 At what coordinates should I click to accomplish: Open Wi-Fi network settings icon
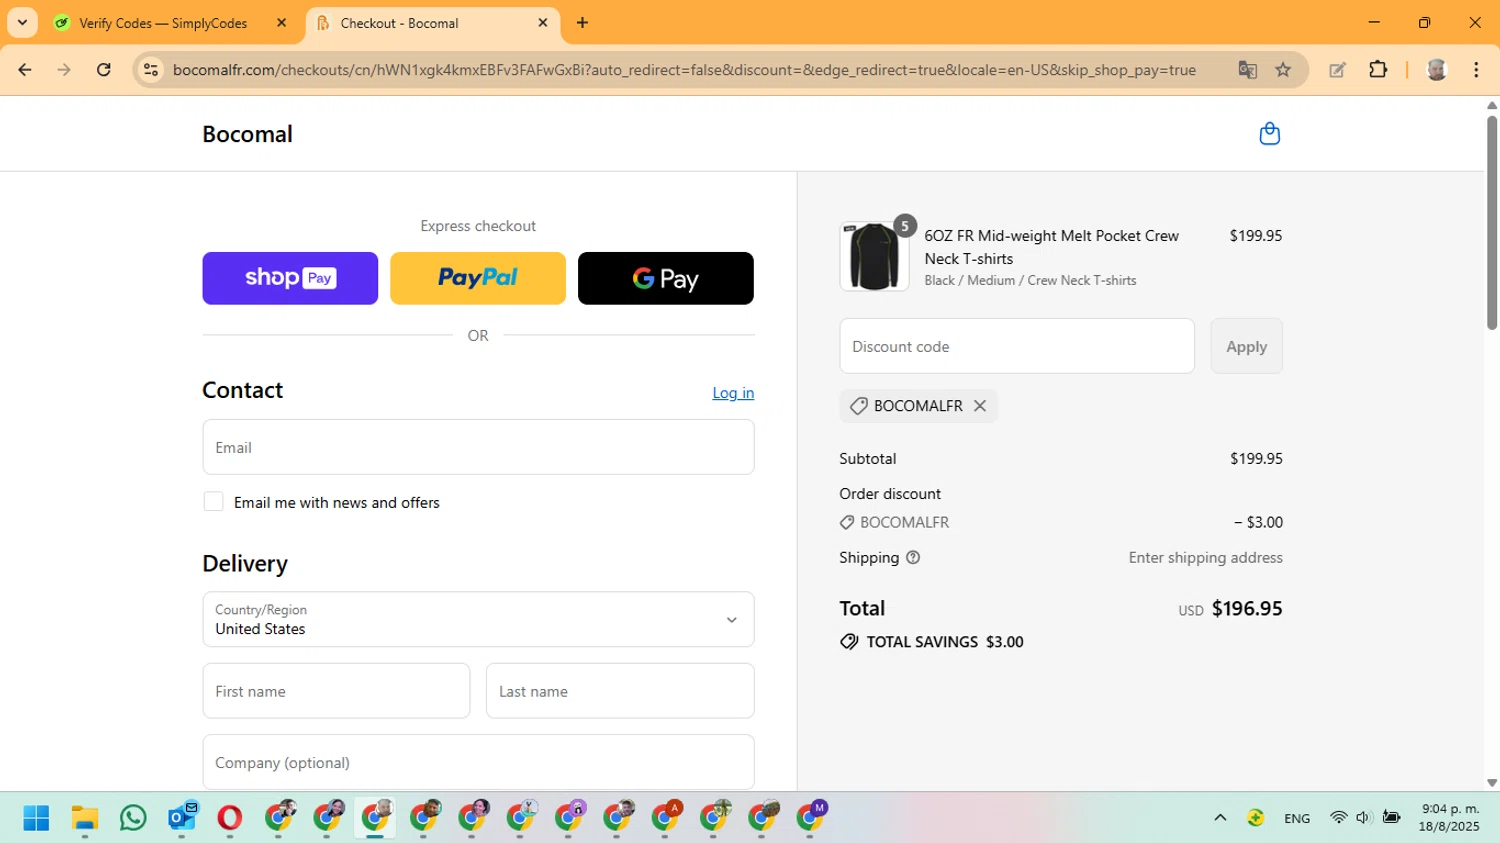[1338, 818]
